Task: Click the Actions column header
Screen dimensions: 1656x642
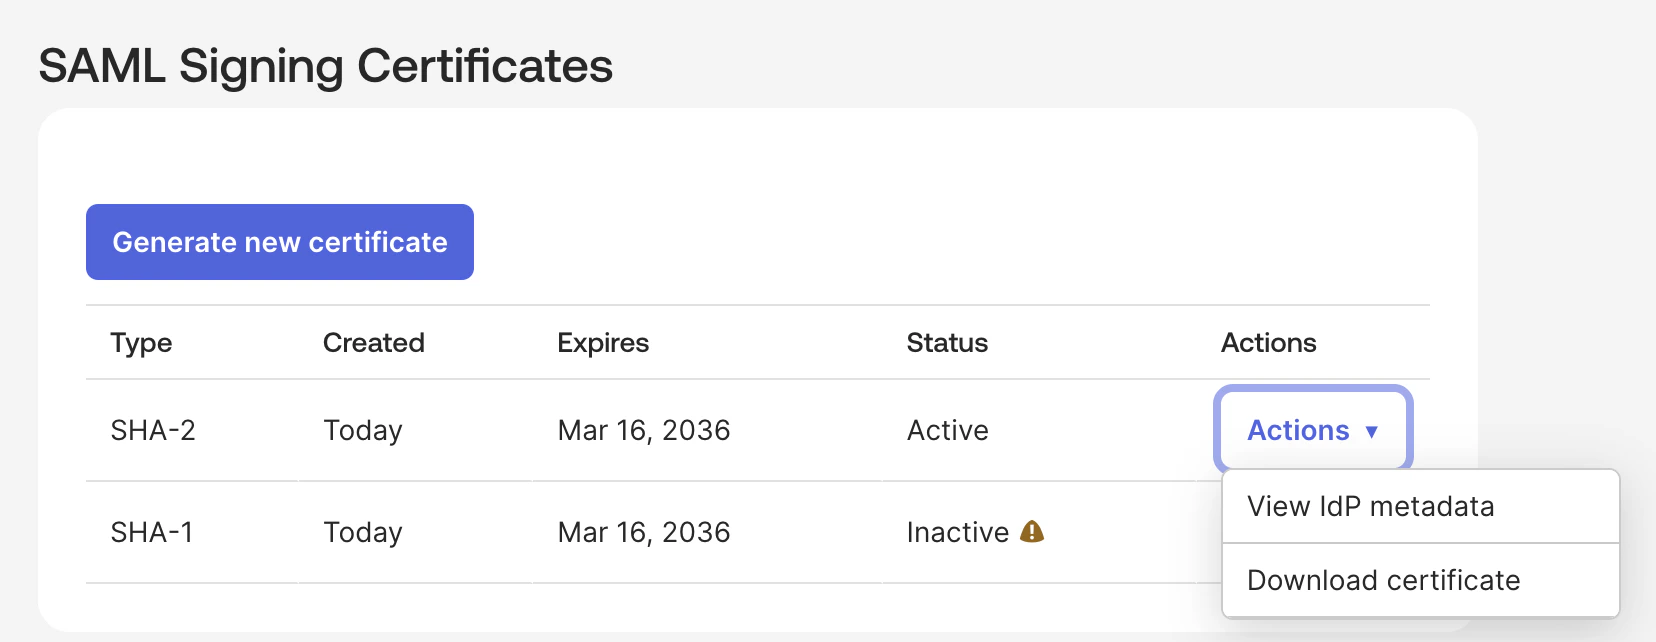Action: point(1267,343)
